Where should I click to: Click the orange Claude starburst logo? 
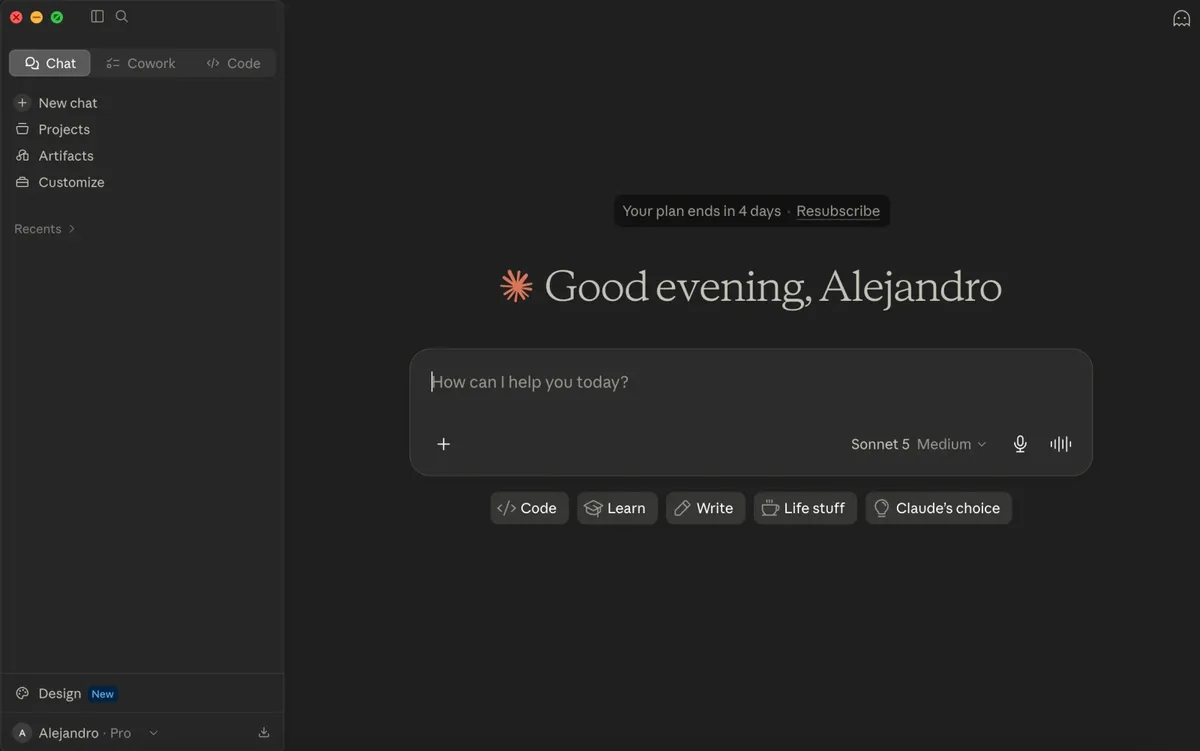[516, 287]
